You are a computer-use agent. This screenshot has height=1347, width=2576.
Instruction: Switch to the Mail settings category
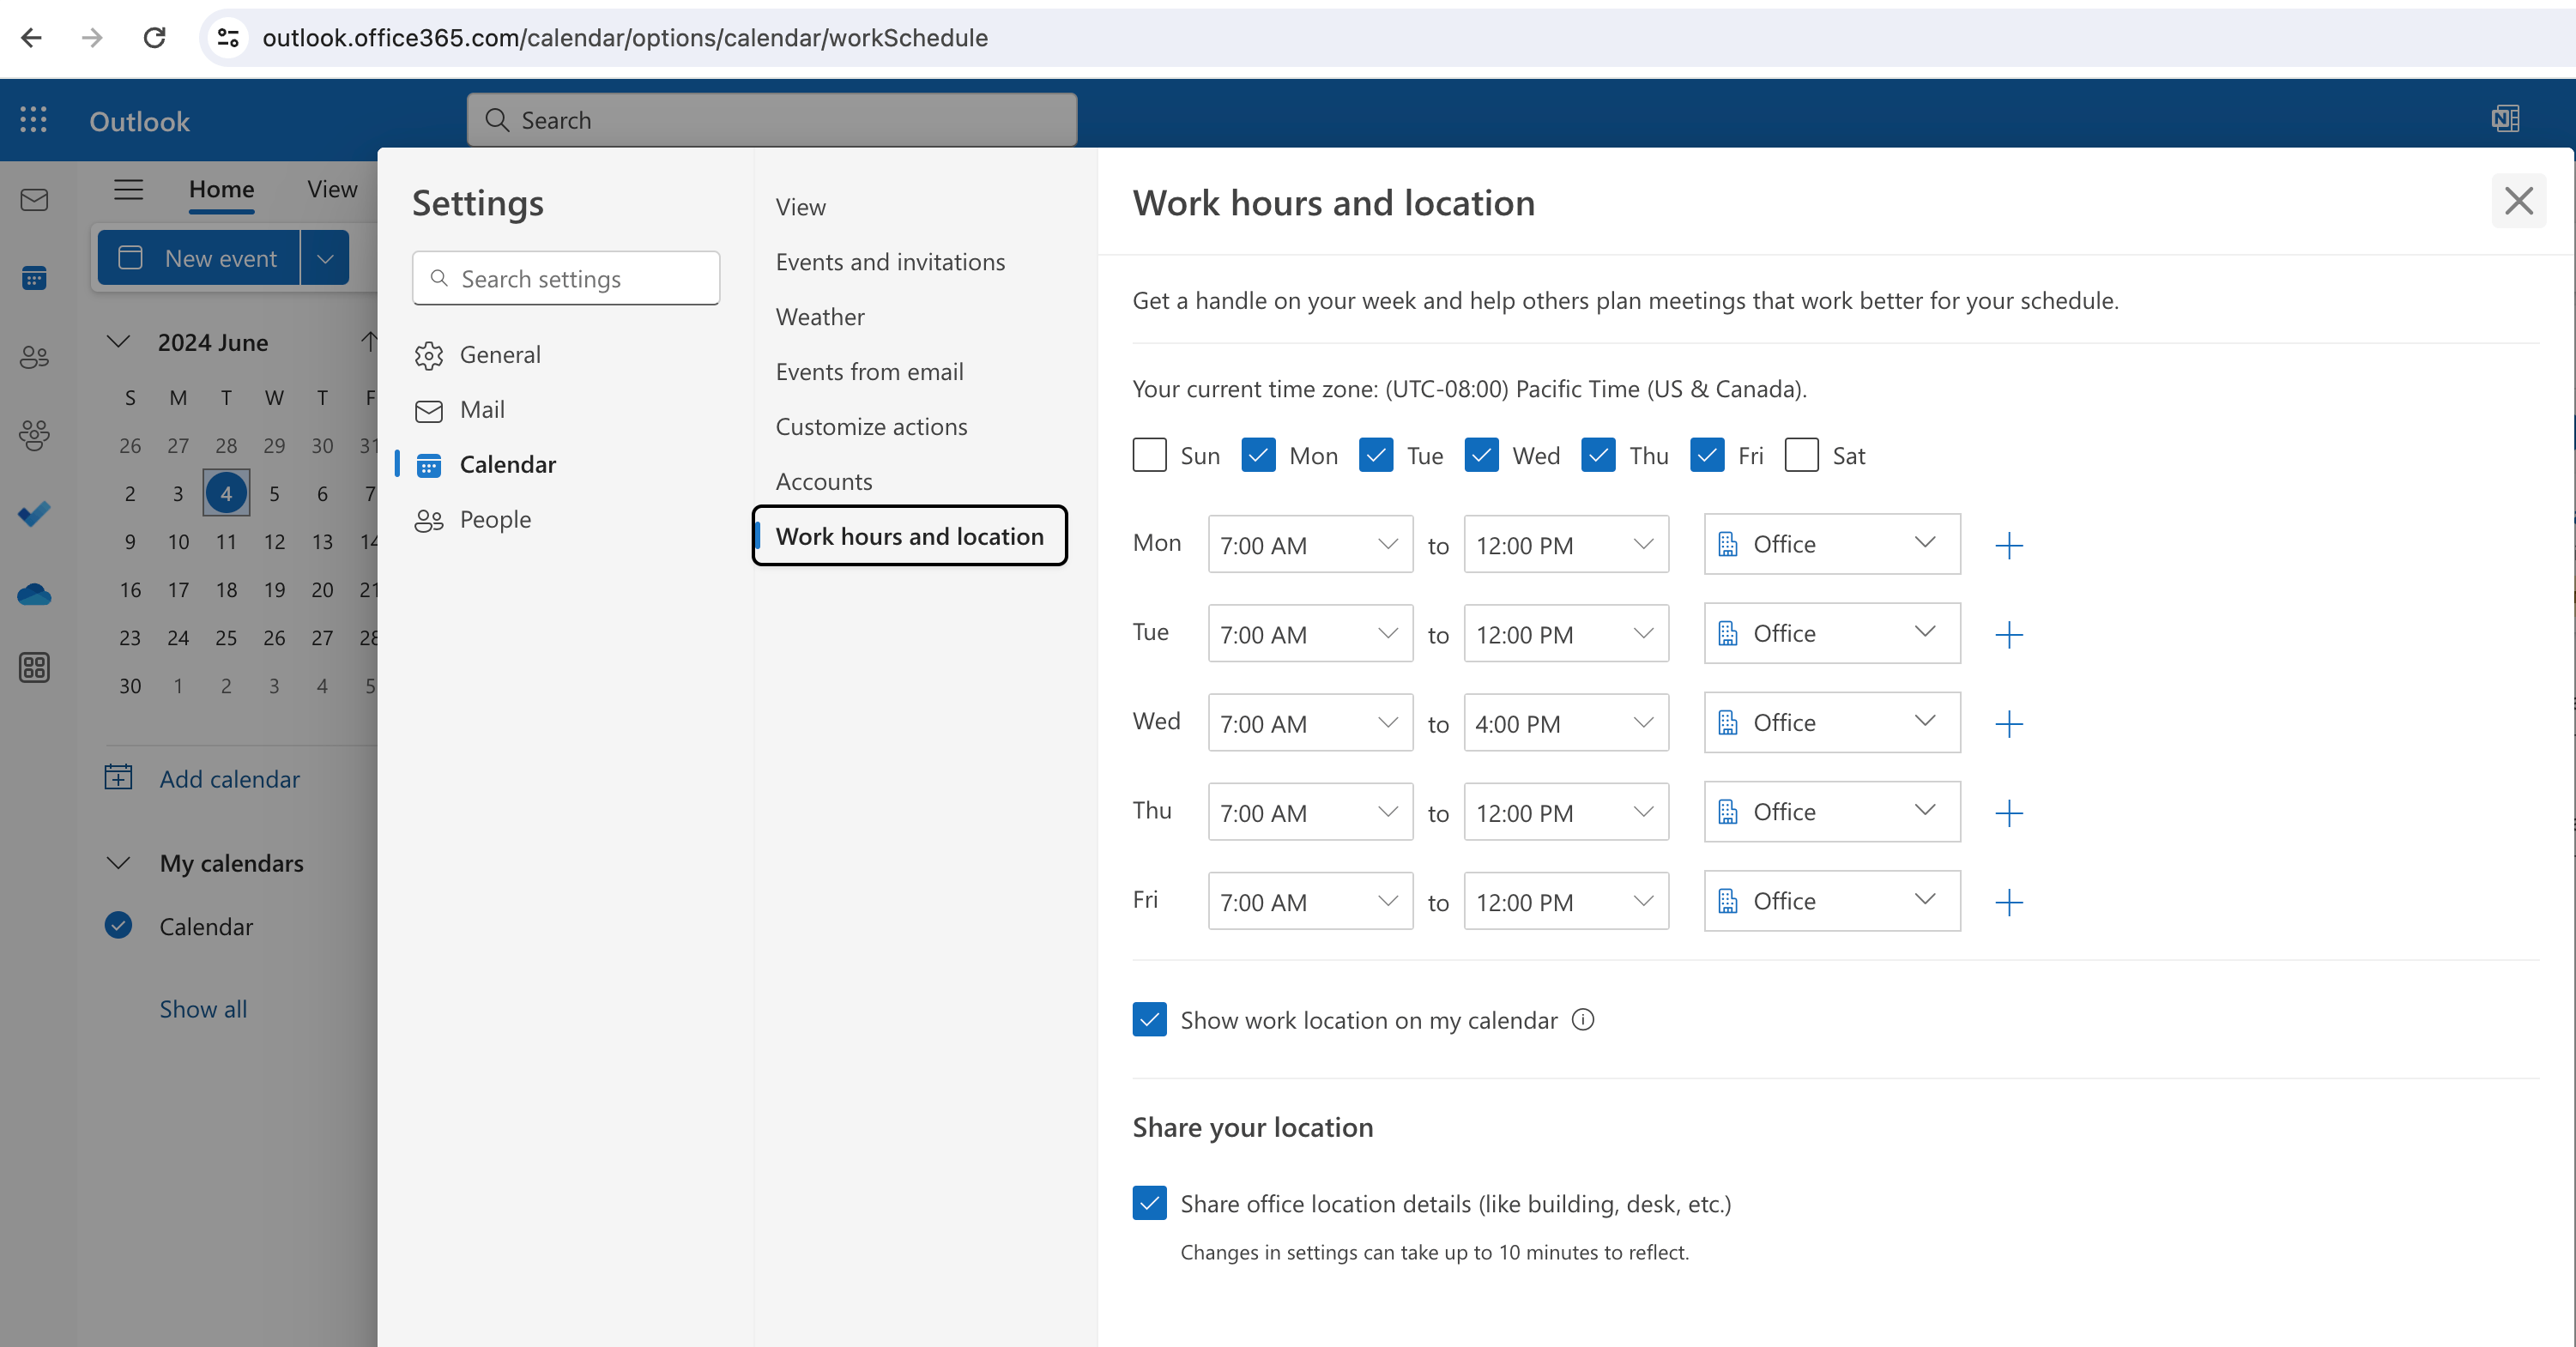pyautogui.click(x=482, y=410)
